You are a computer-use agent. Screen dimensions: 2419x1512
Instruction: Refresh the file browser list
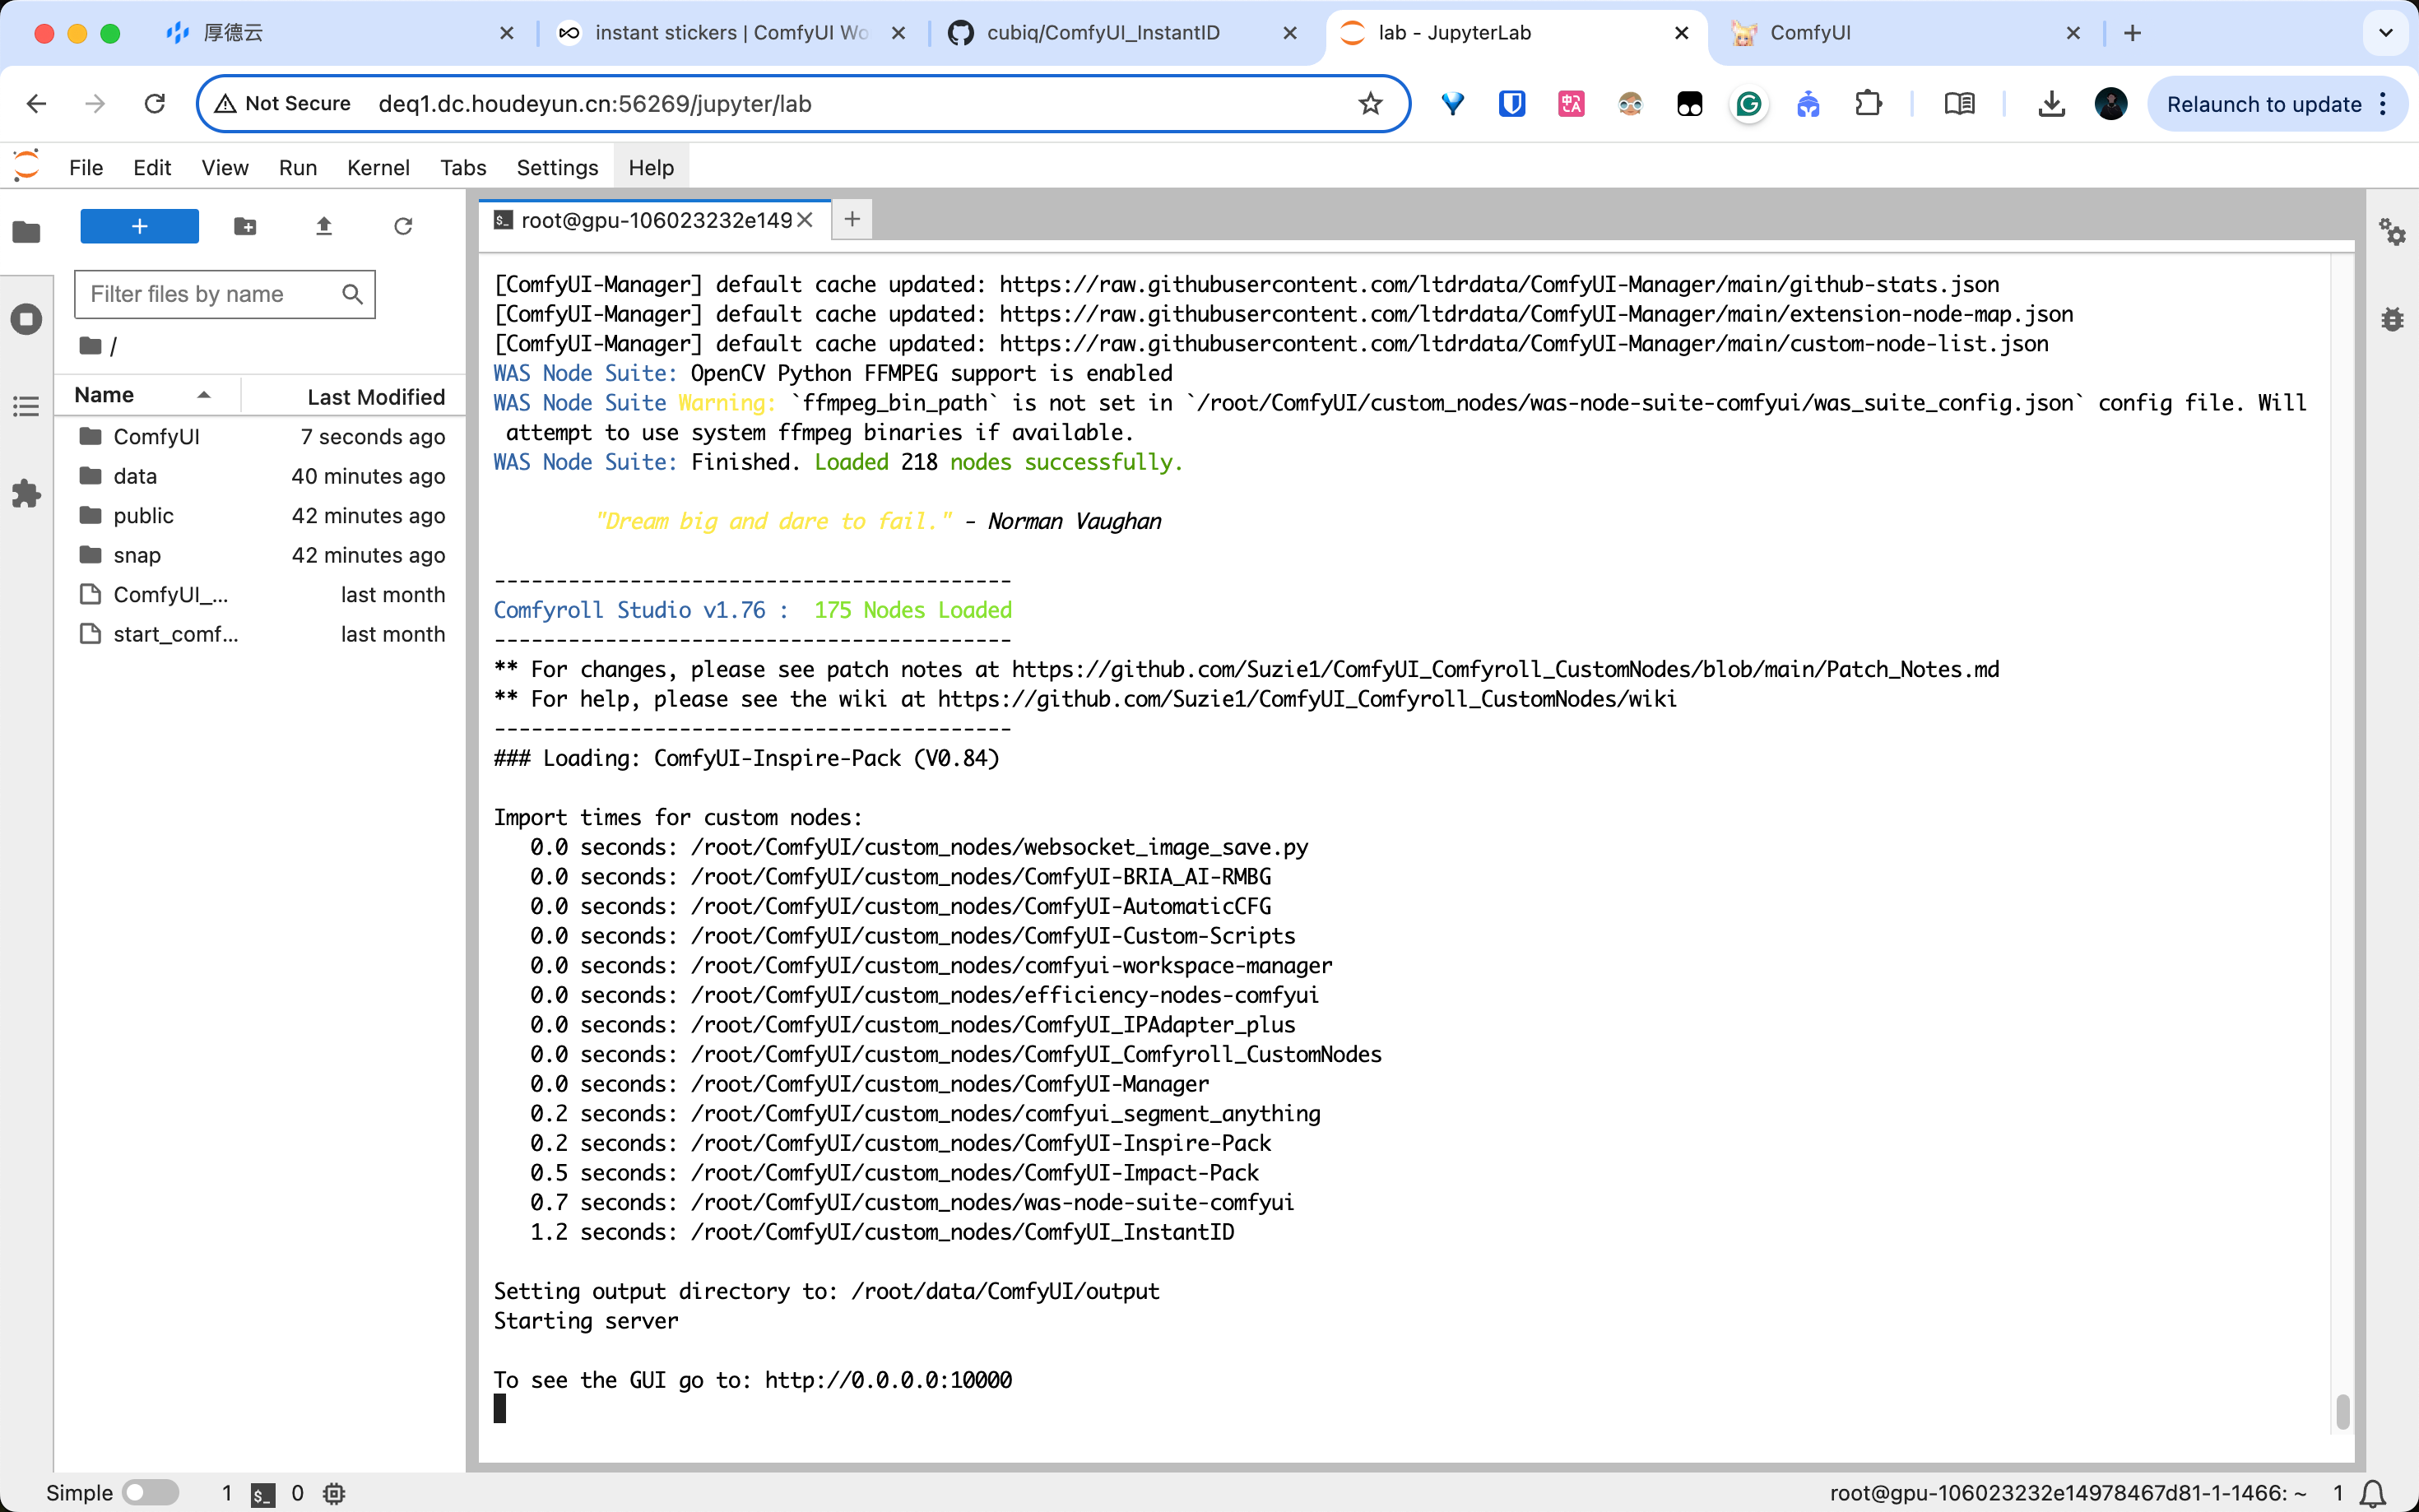(x=403, y=226)
